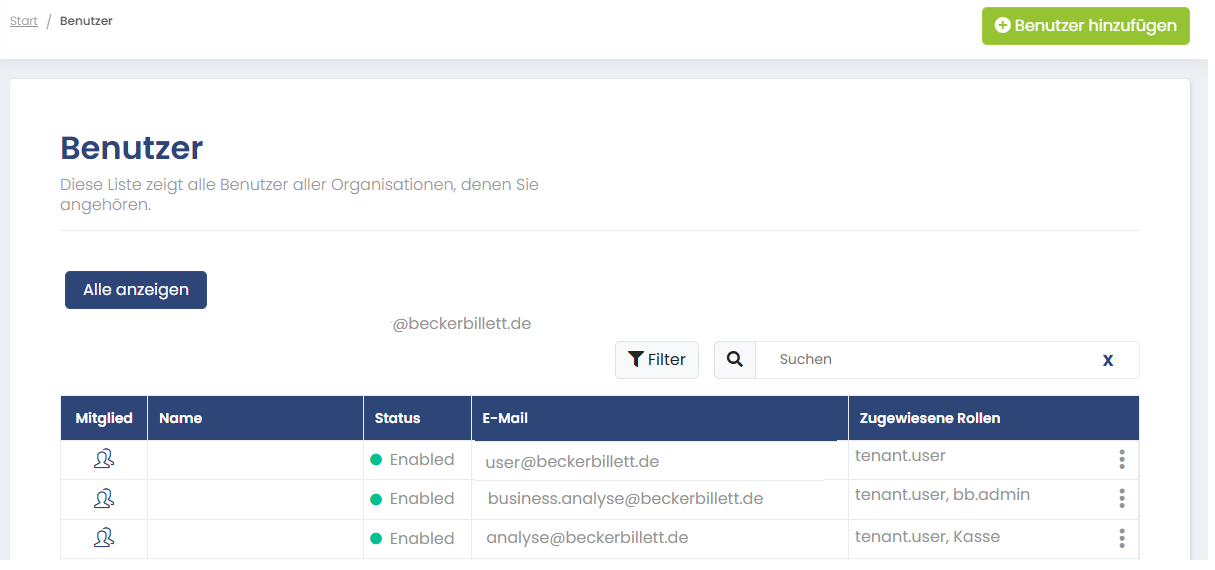Select email business.analyse@beckerbillett.de
Image resolution: width=1215 pixels, height=570 pixels.
point(625,499)
